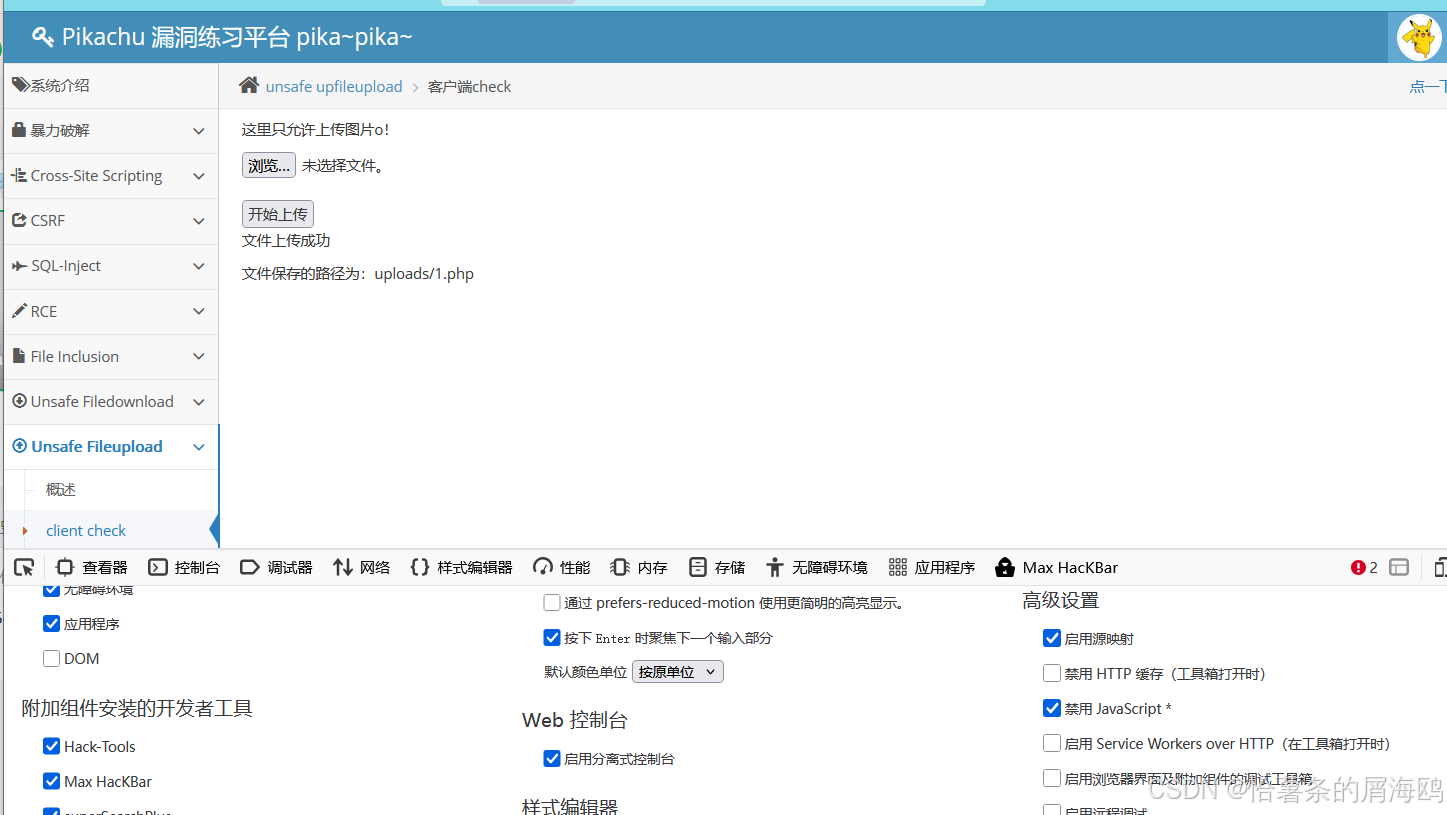Click the pencil icon beside RCE
Screen dimensions: 1447x815
point(19,311)
